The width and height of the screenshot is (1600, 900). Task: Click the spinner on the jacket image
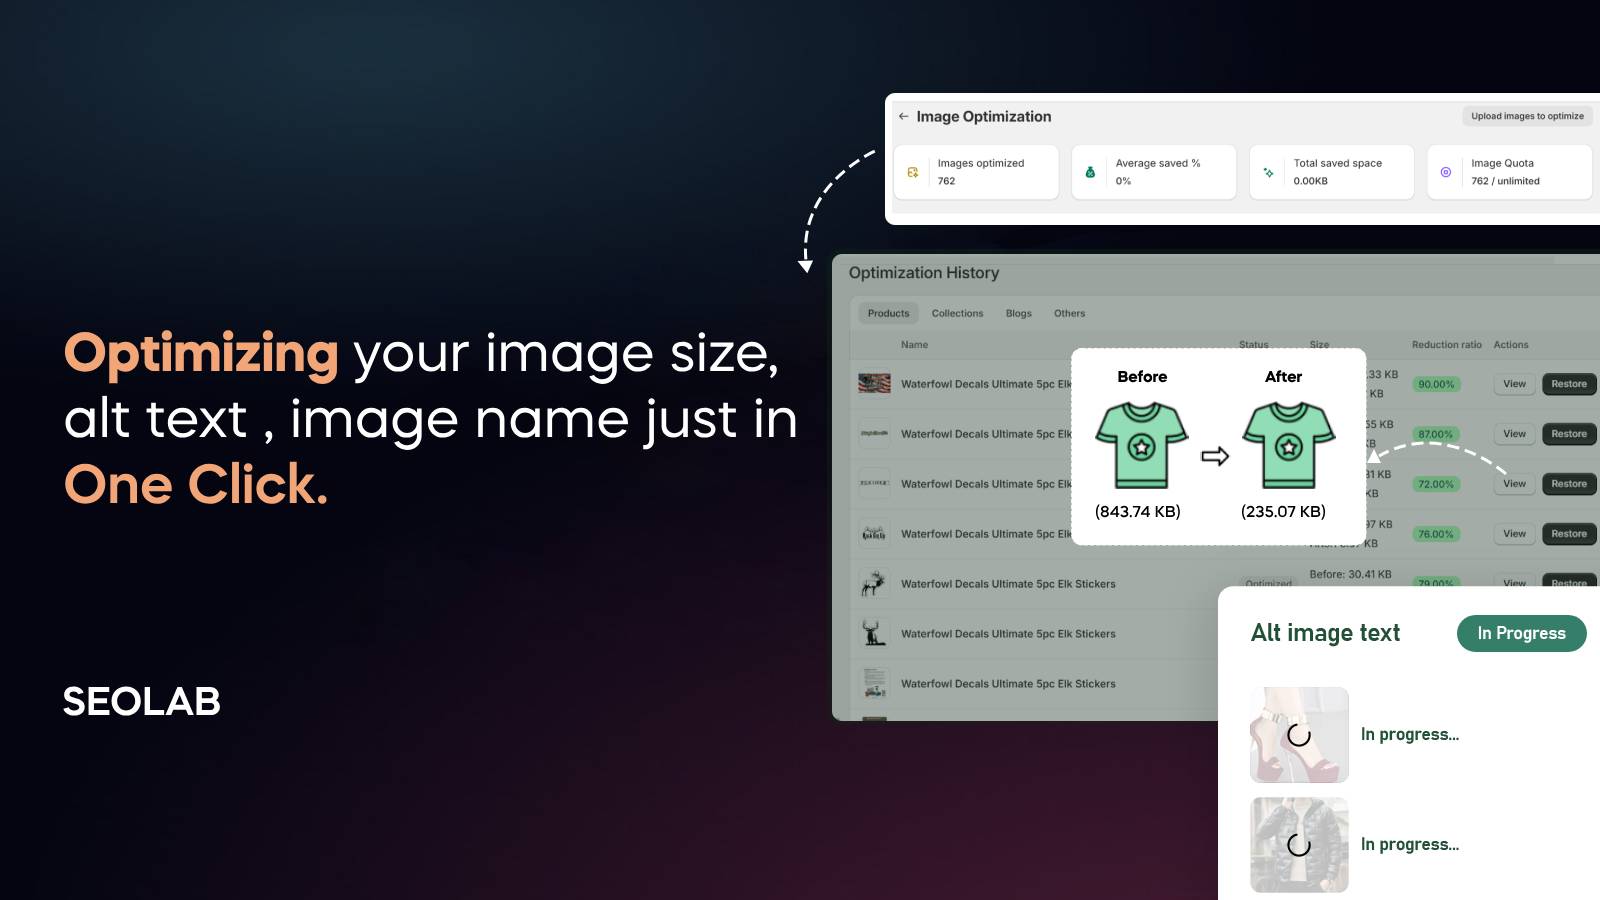[x=1299, y=845]
